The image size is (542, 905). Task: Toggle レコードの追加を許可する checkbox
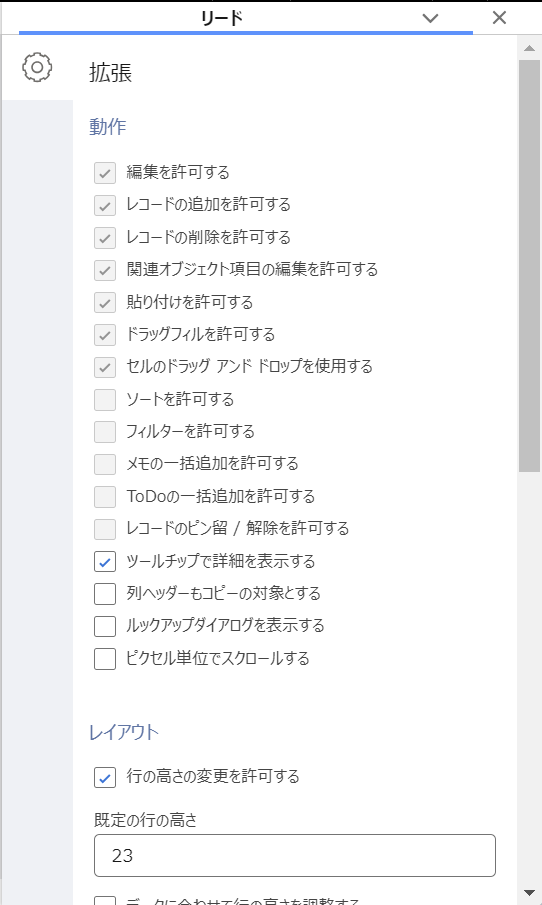pyautogui.click(x=105, y=205)
